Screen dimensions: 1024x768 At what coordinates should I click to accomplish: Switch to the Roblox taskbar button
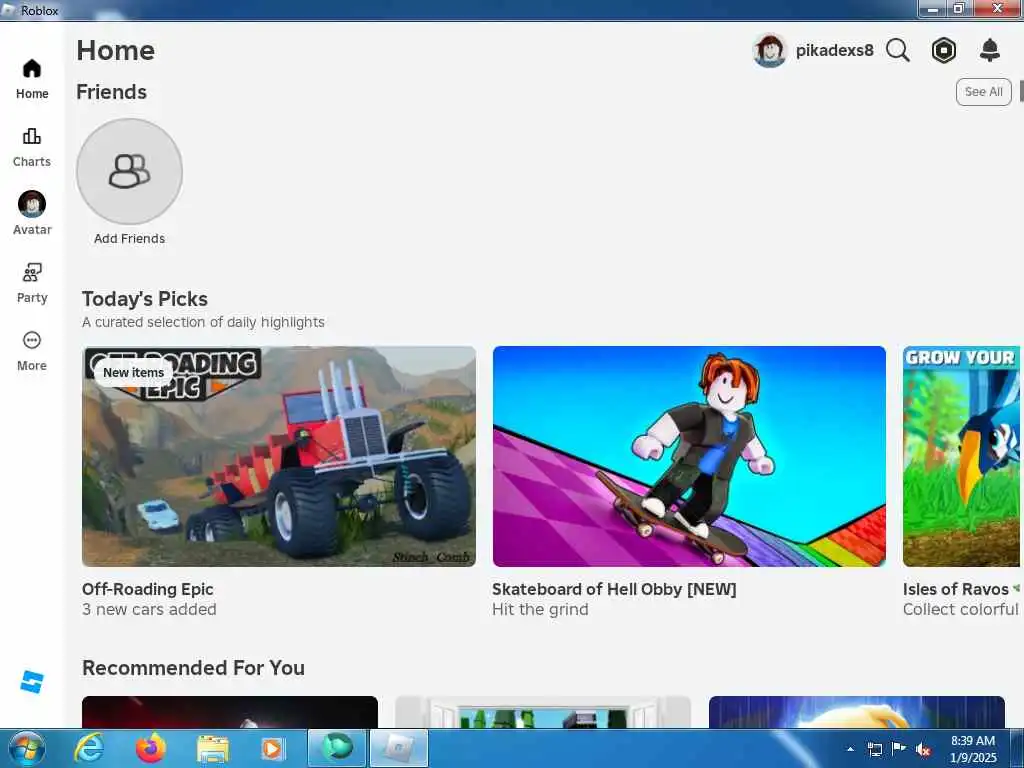(x=399, y=748)
